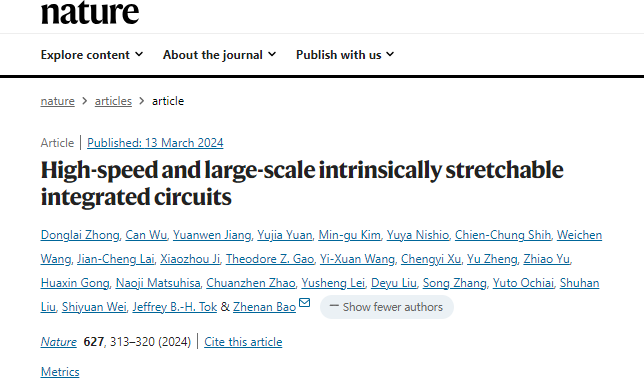This screenshot has width=644, height=385.
Task: Click the nature logo
Action: [90, 12]
